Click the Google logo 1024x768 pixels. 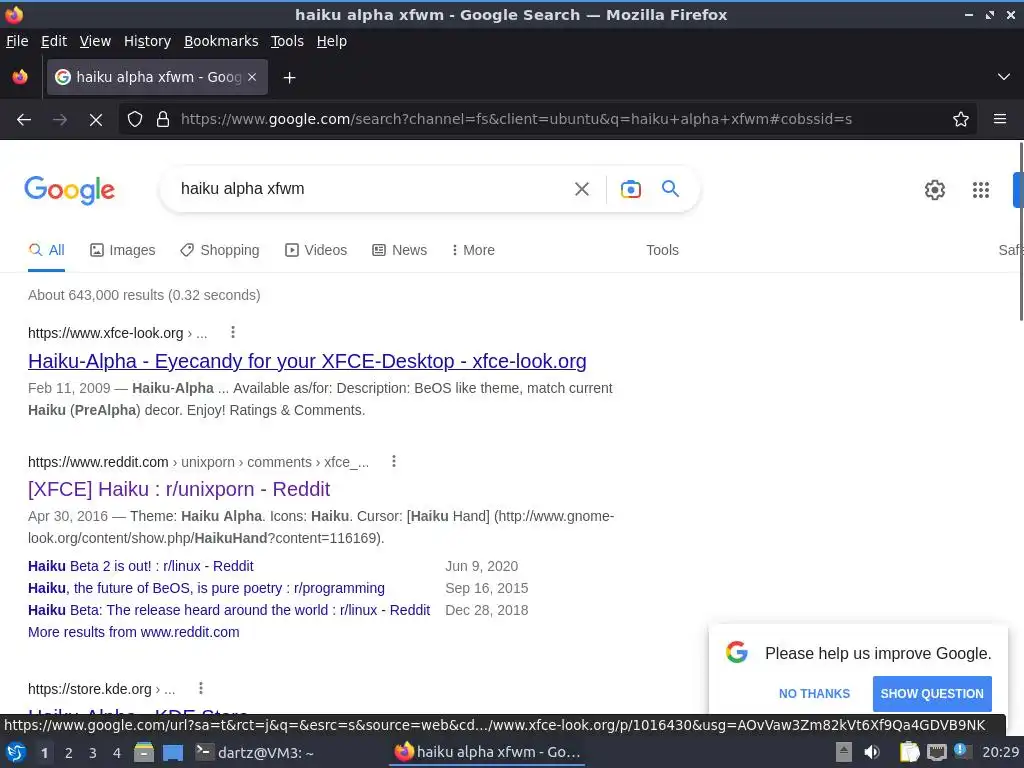[69, 190]
